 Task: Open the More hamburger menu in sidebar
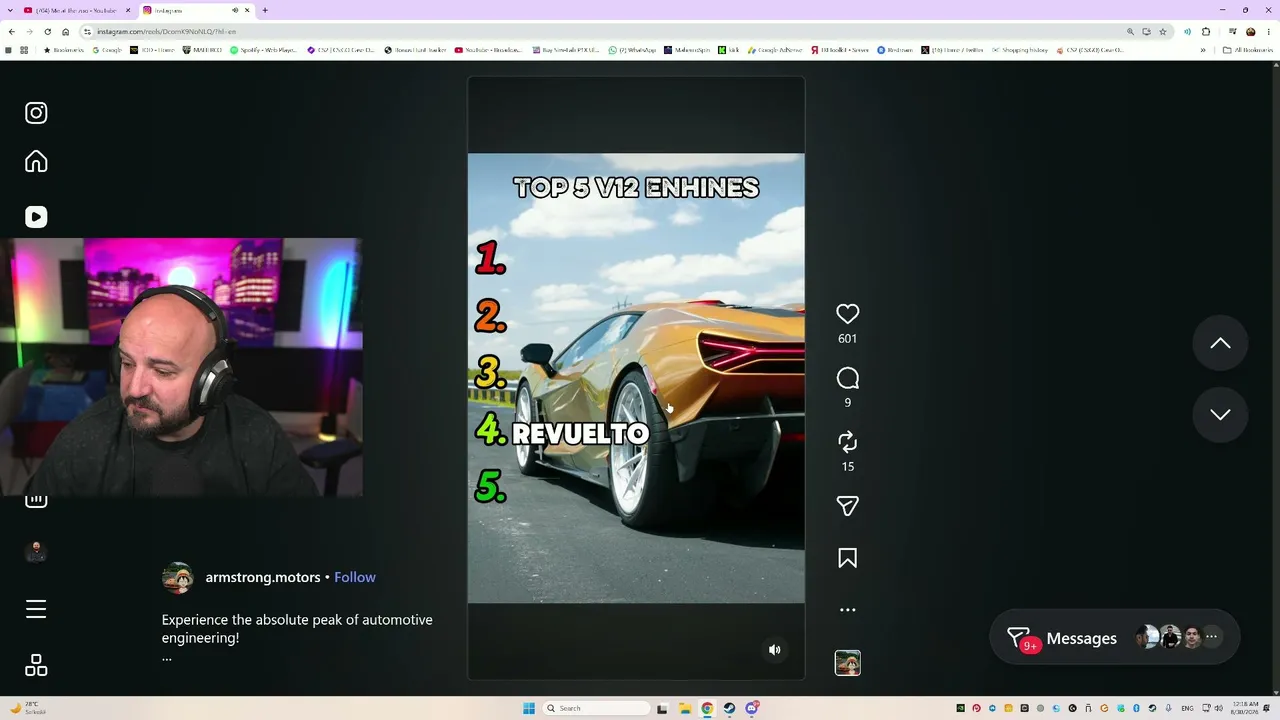[36, 609]
